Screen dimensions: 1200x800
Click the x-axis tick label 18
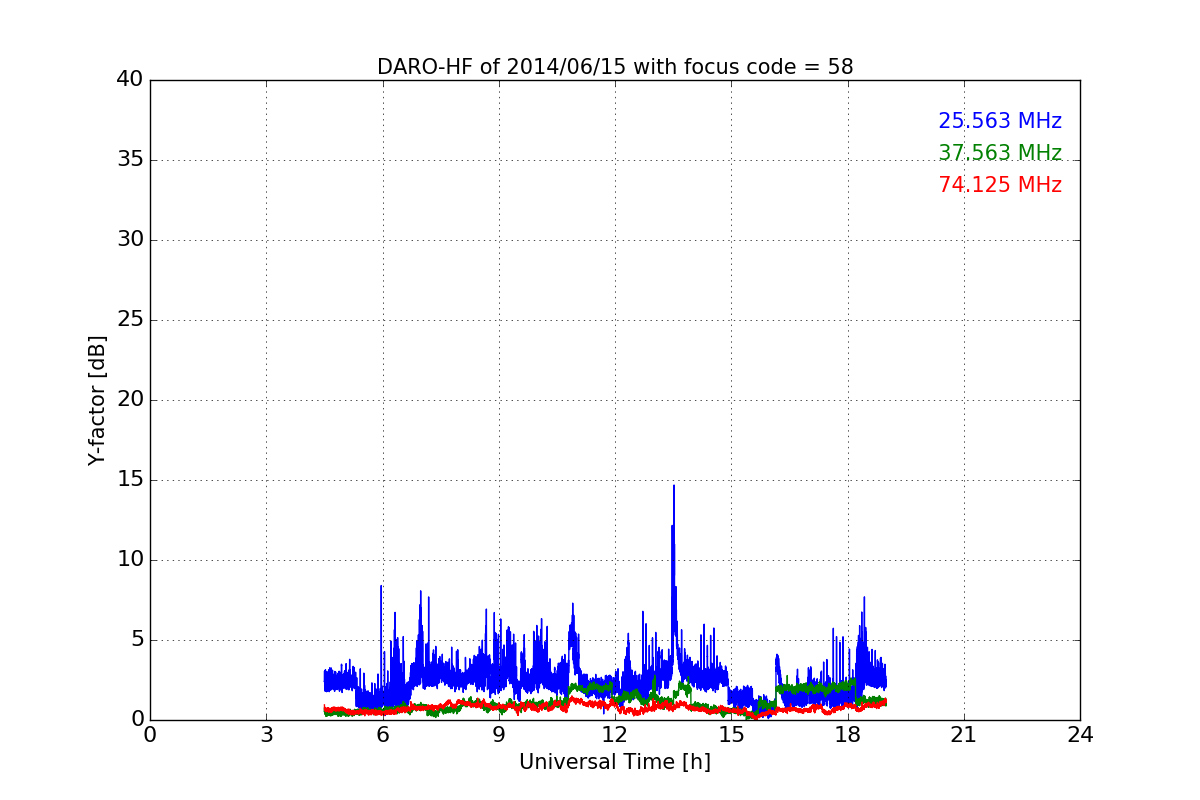848,735
